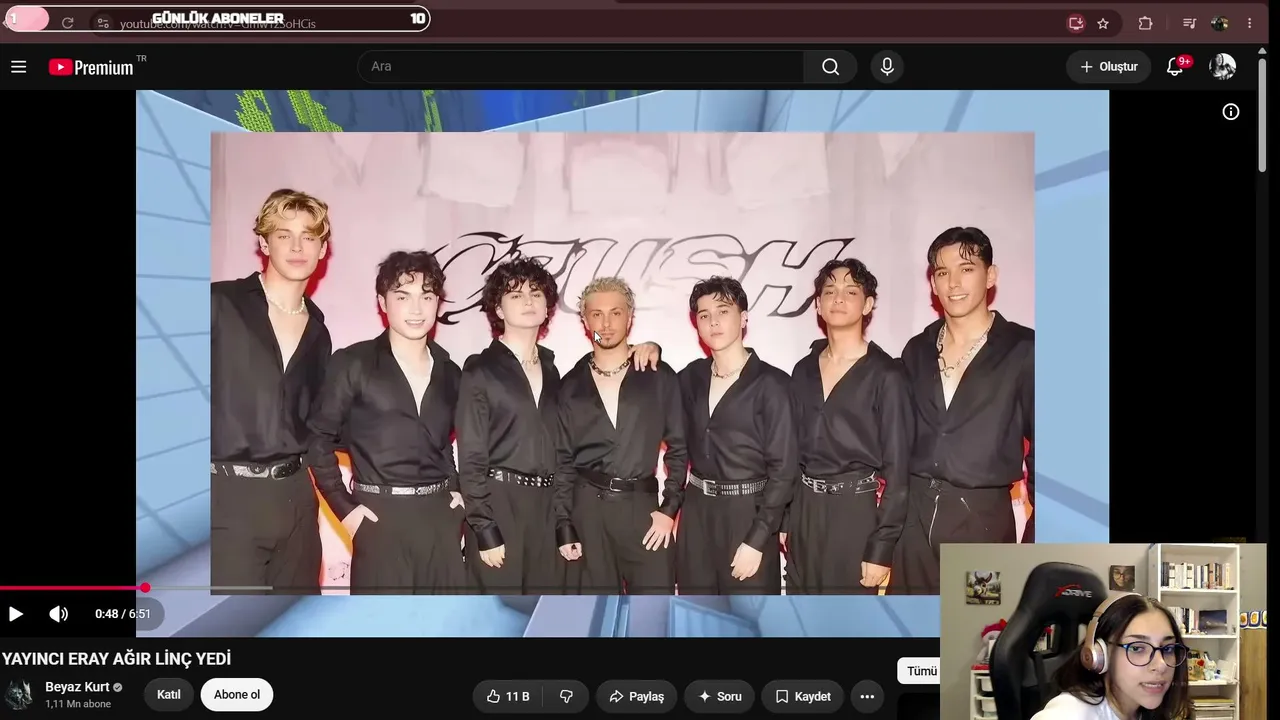Open the notifications bell

(x=1176, y=67)
